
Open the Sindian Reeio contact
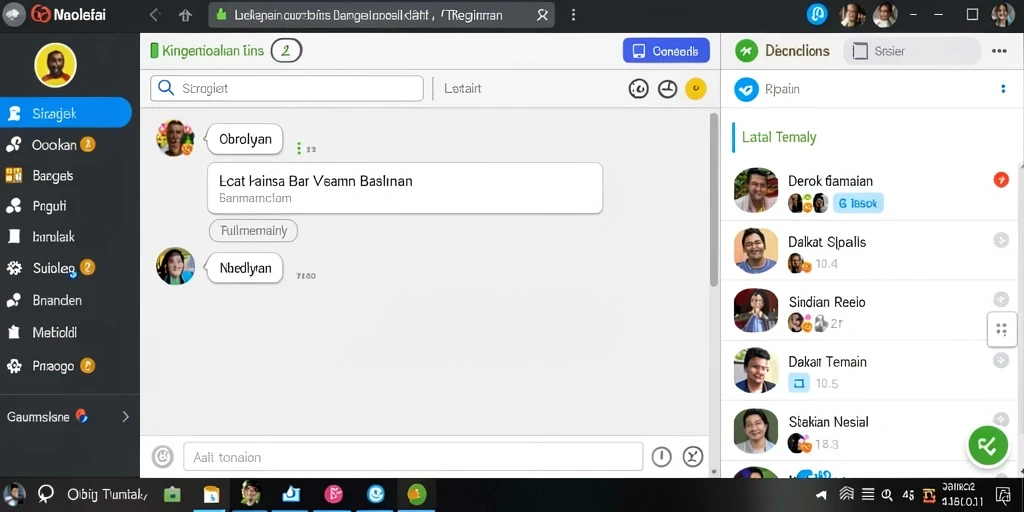coord(871,310)
